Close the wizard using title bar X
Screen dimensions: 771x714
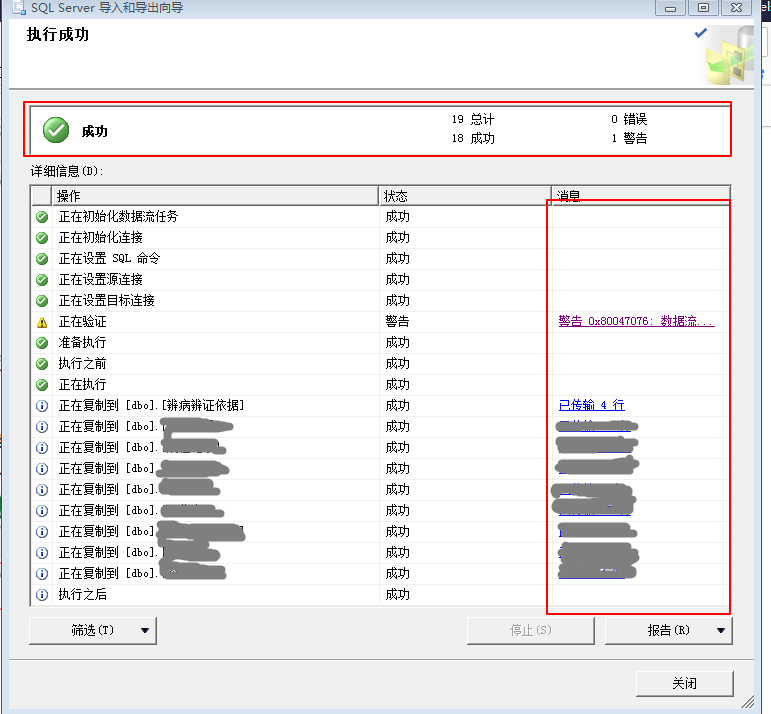point(736,8)
